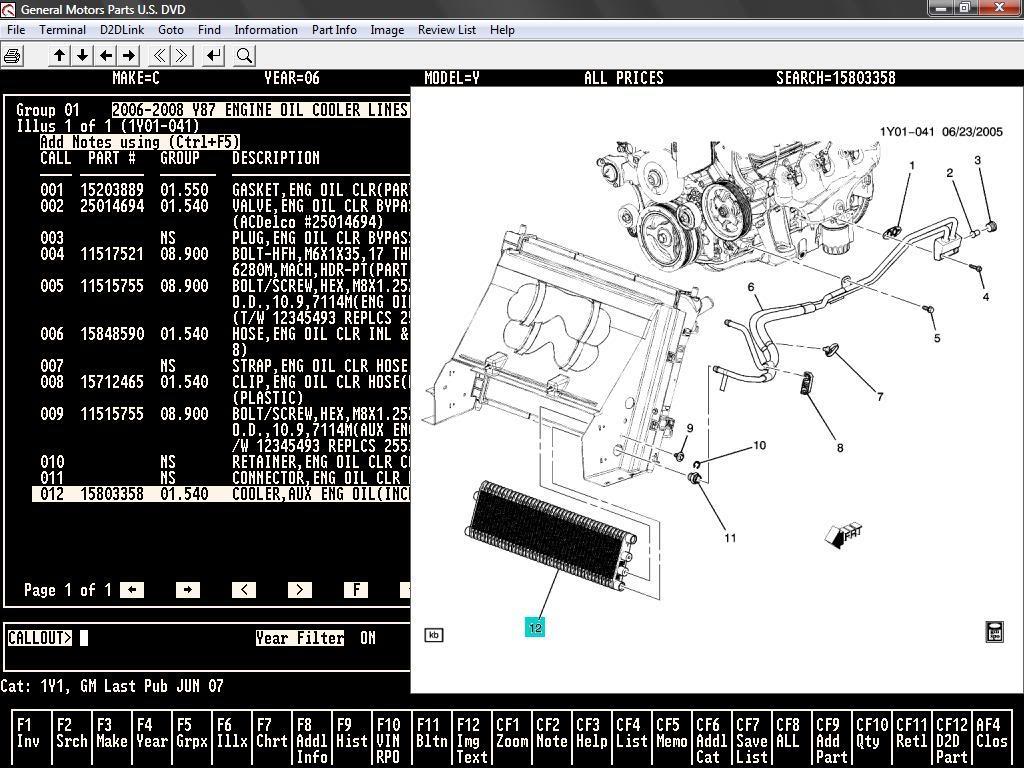Image resolution: width=1024 pixels, height=768 pixels.
Task: Click the CF4 List function button
Action: (x=632, y=740)
